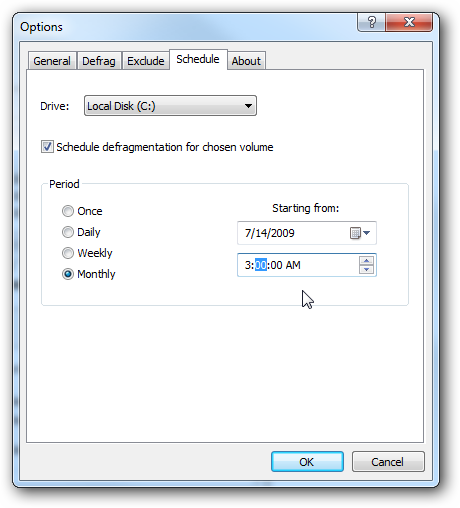460x508 pixels.
Task: Open the calendar date picker icon
Action: [355, 233]
